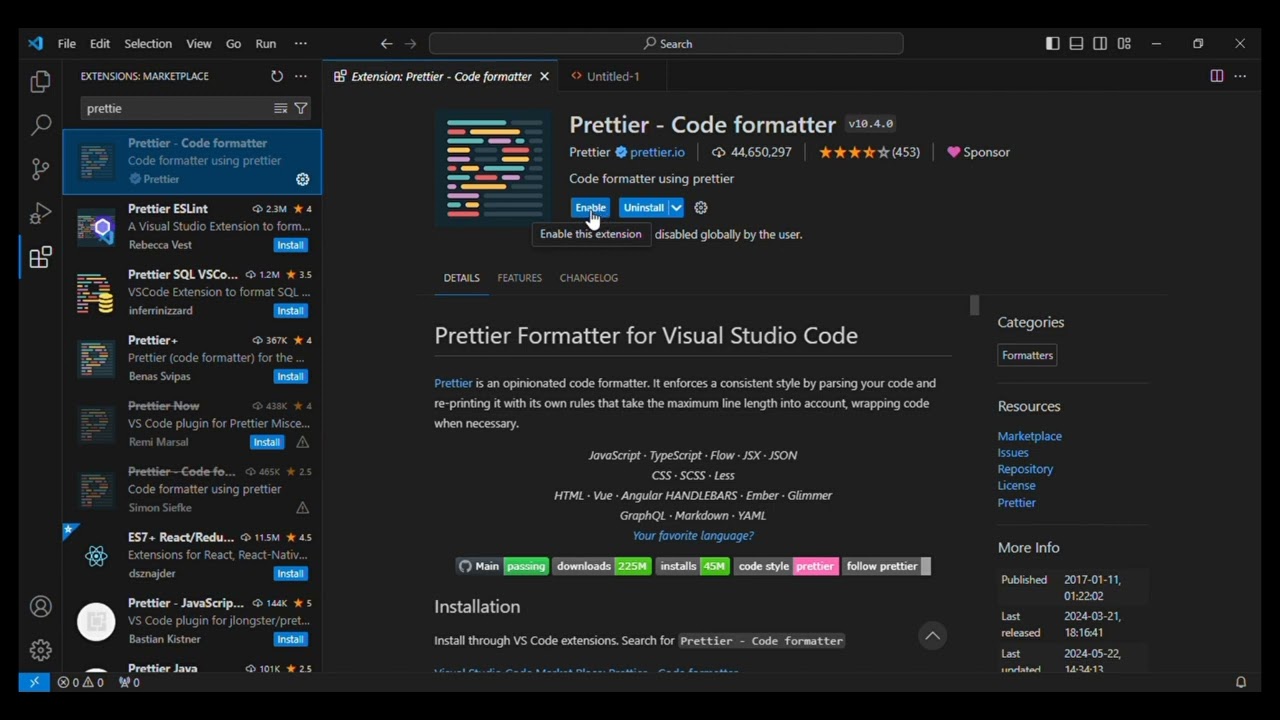The width and height of the screenshot is (1280, 720).
Task: Open the Selection menu
Action: (x=148, y=44)
